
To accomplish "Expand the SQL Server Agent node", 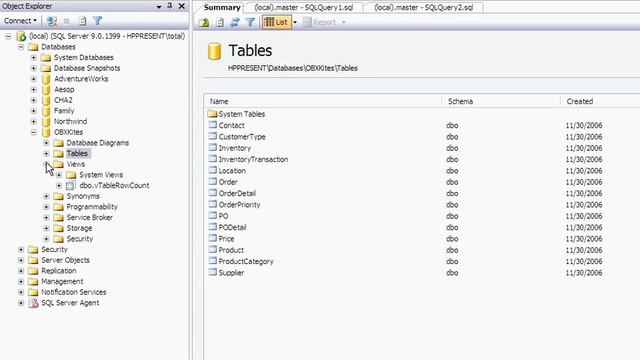I will (21, 303).
